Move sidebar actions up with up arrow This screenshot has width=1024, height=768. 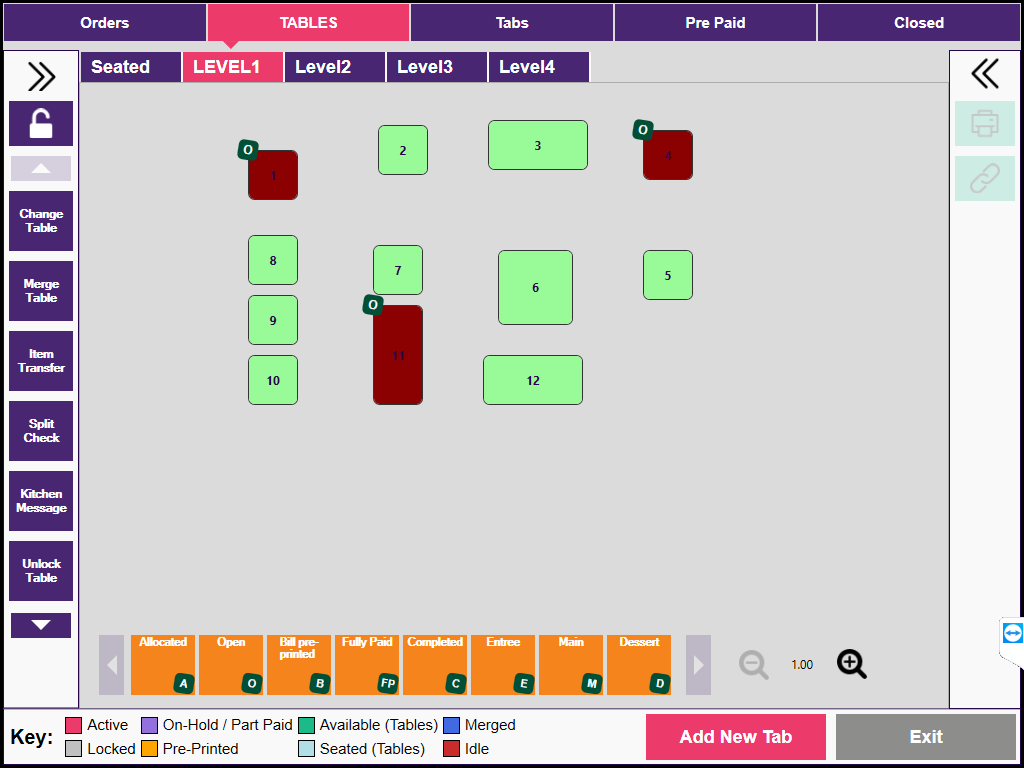pos(41,168)
